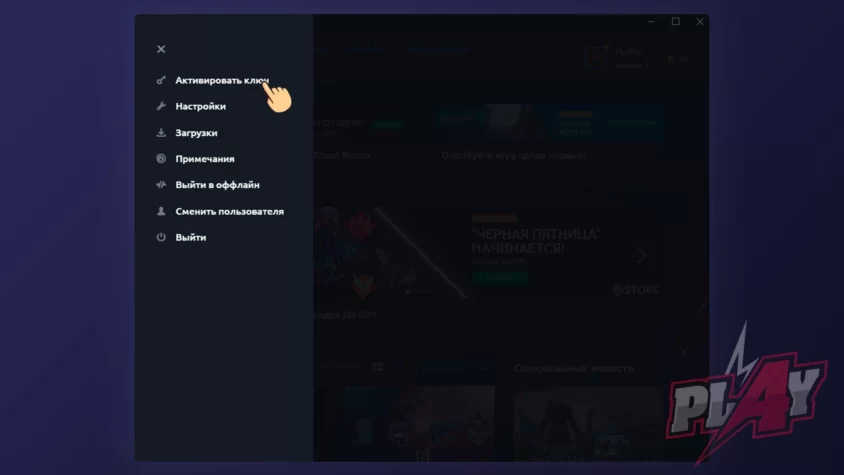Viewport: 844px width, 475px height.
Task: Choose the Выйти label to quit
Action: tap(191, 238)
